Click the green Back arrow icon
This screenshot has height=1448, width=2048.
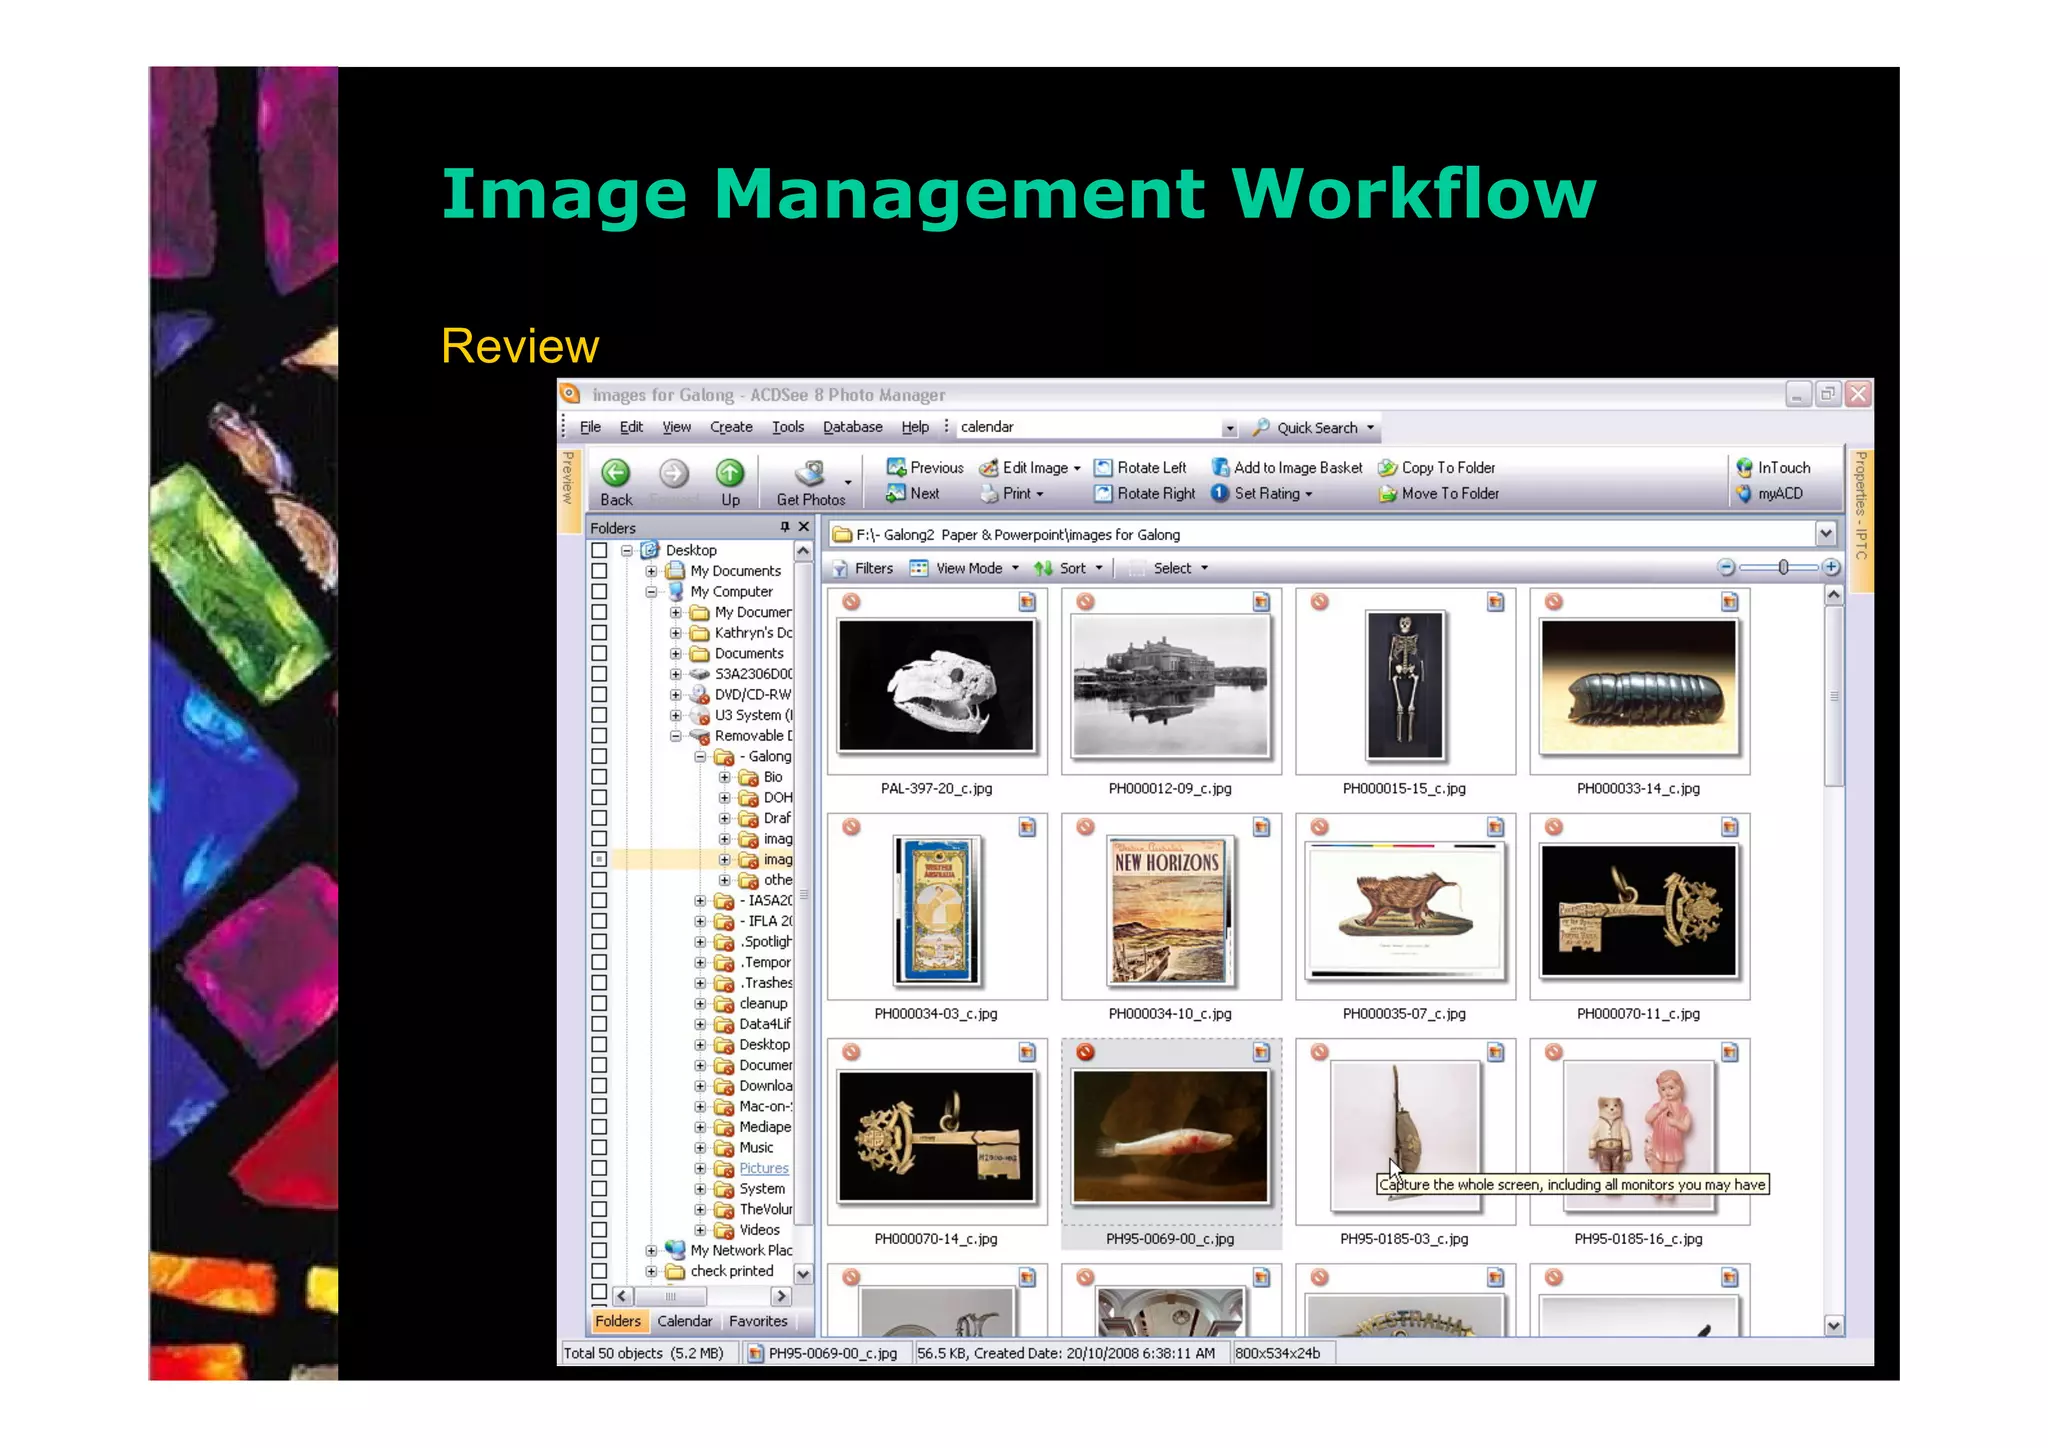tap(616, 472)
